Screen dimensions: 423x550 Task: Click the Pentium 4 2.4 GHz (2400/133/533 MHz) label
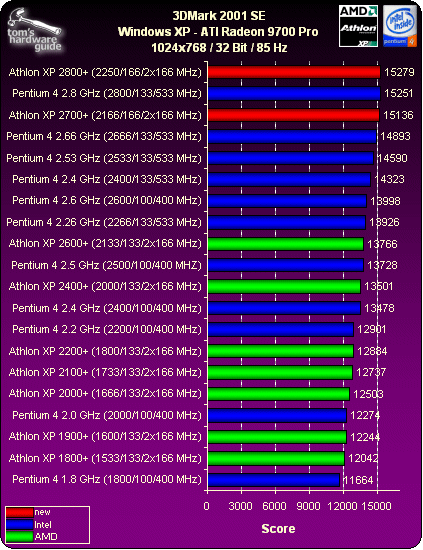107,179
